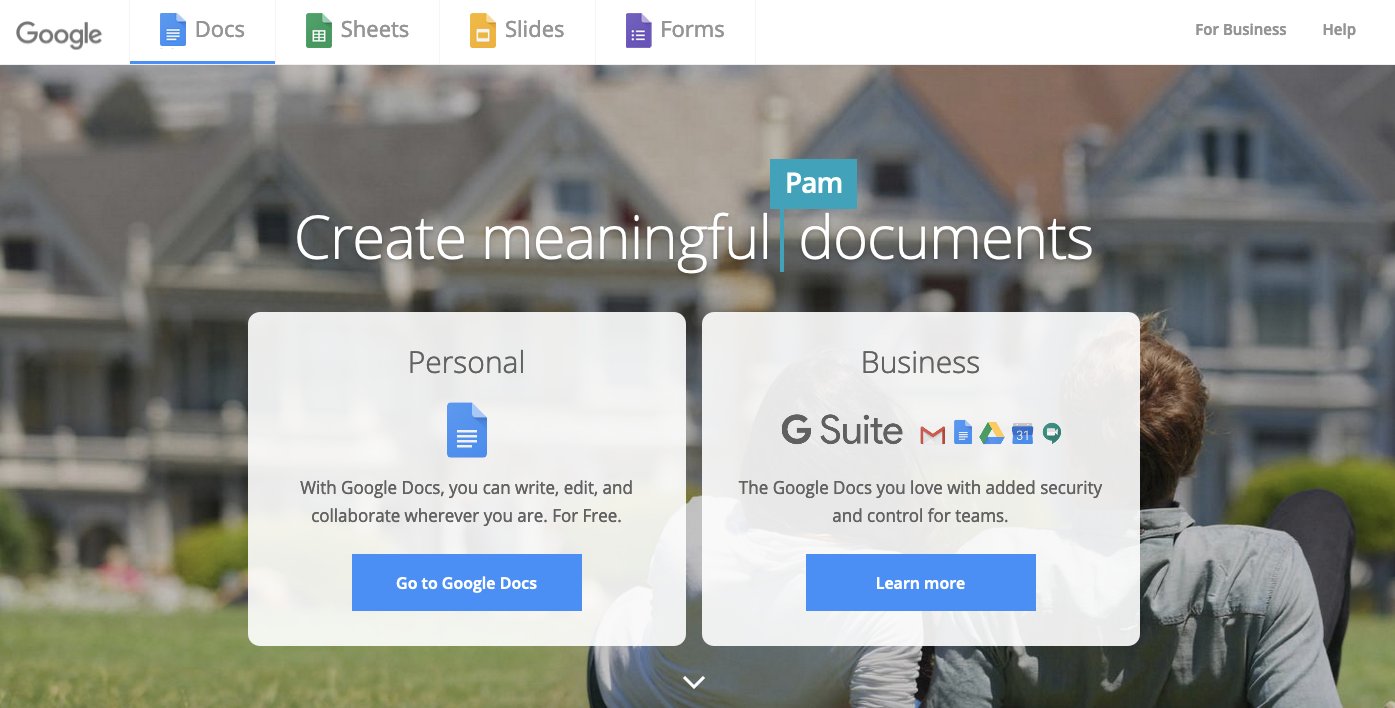1395x708 pixels.
Task: Click the yellow Slides icon in navigation
Action: (x=483, y=30)
